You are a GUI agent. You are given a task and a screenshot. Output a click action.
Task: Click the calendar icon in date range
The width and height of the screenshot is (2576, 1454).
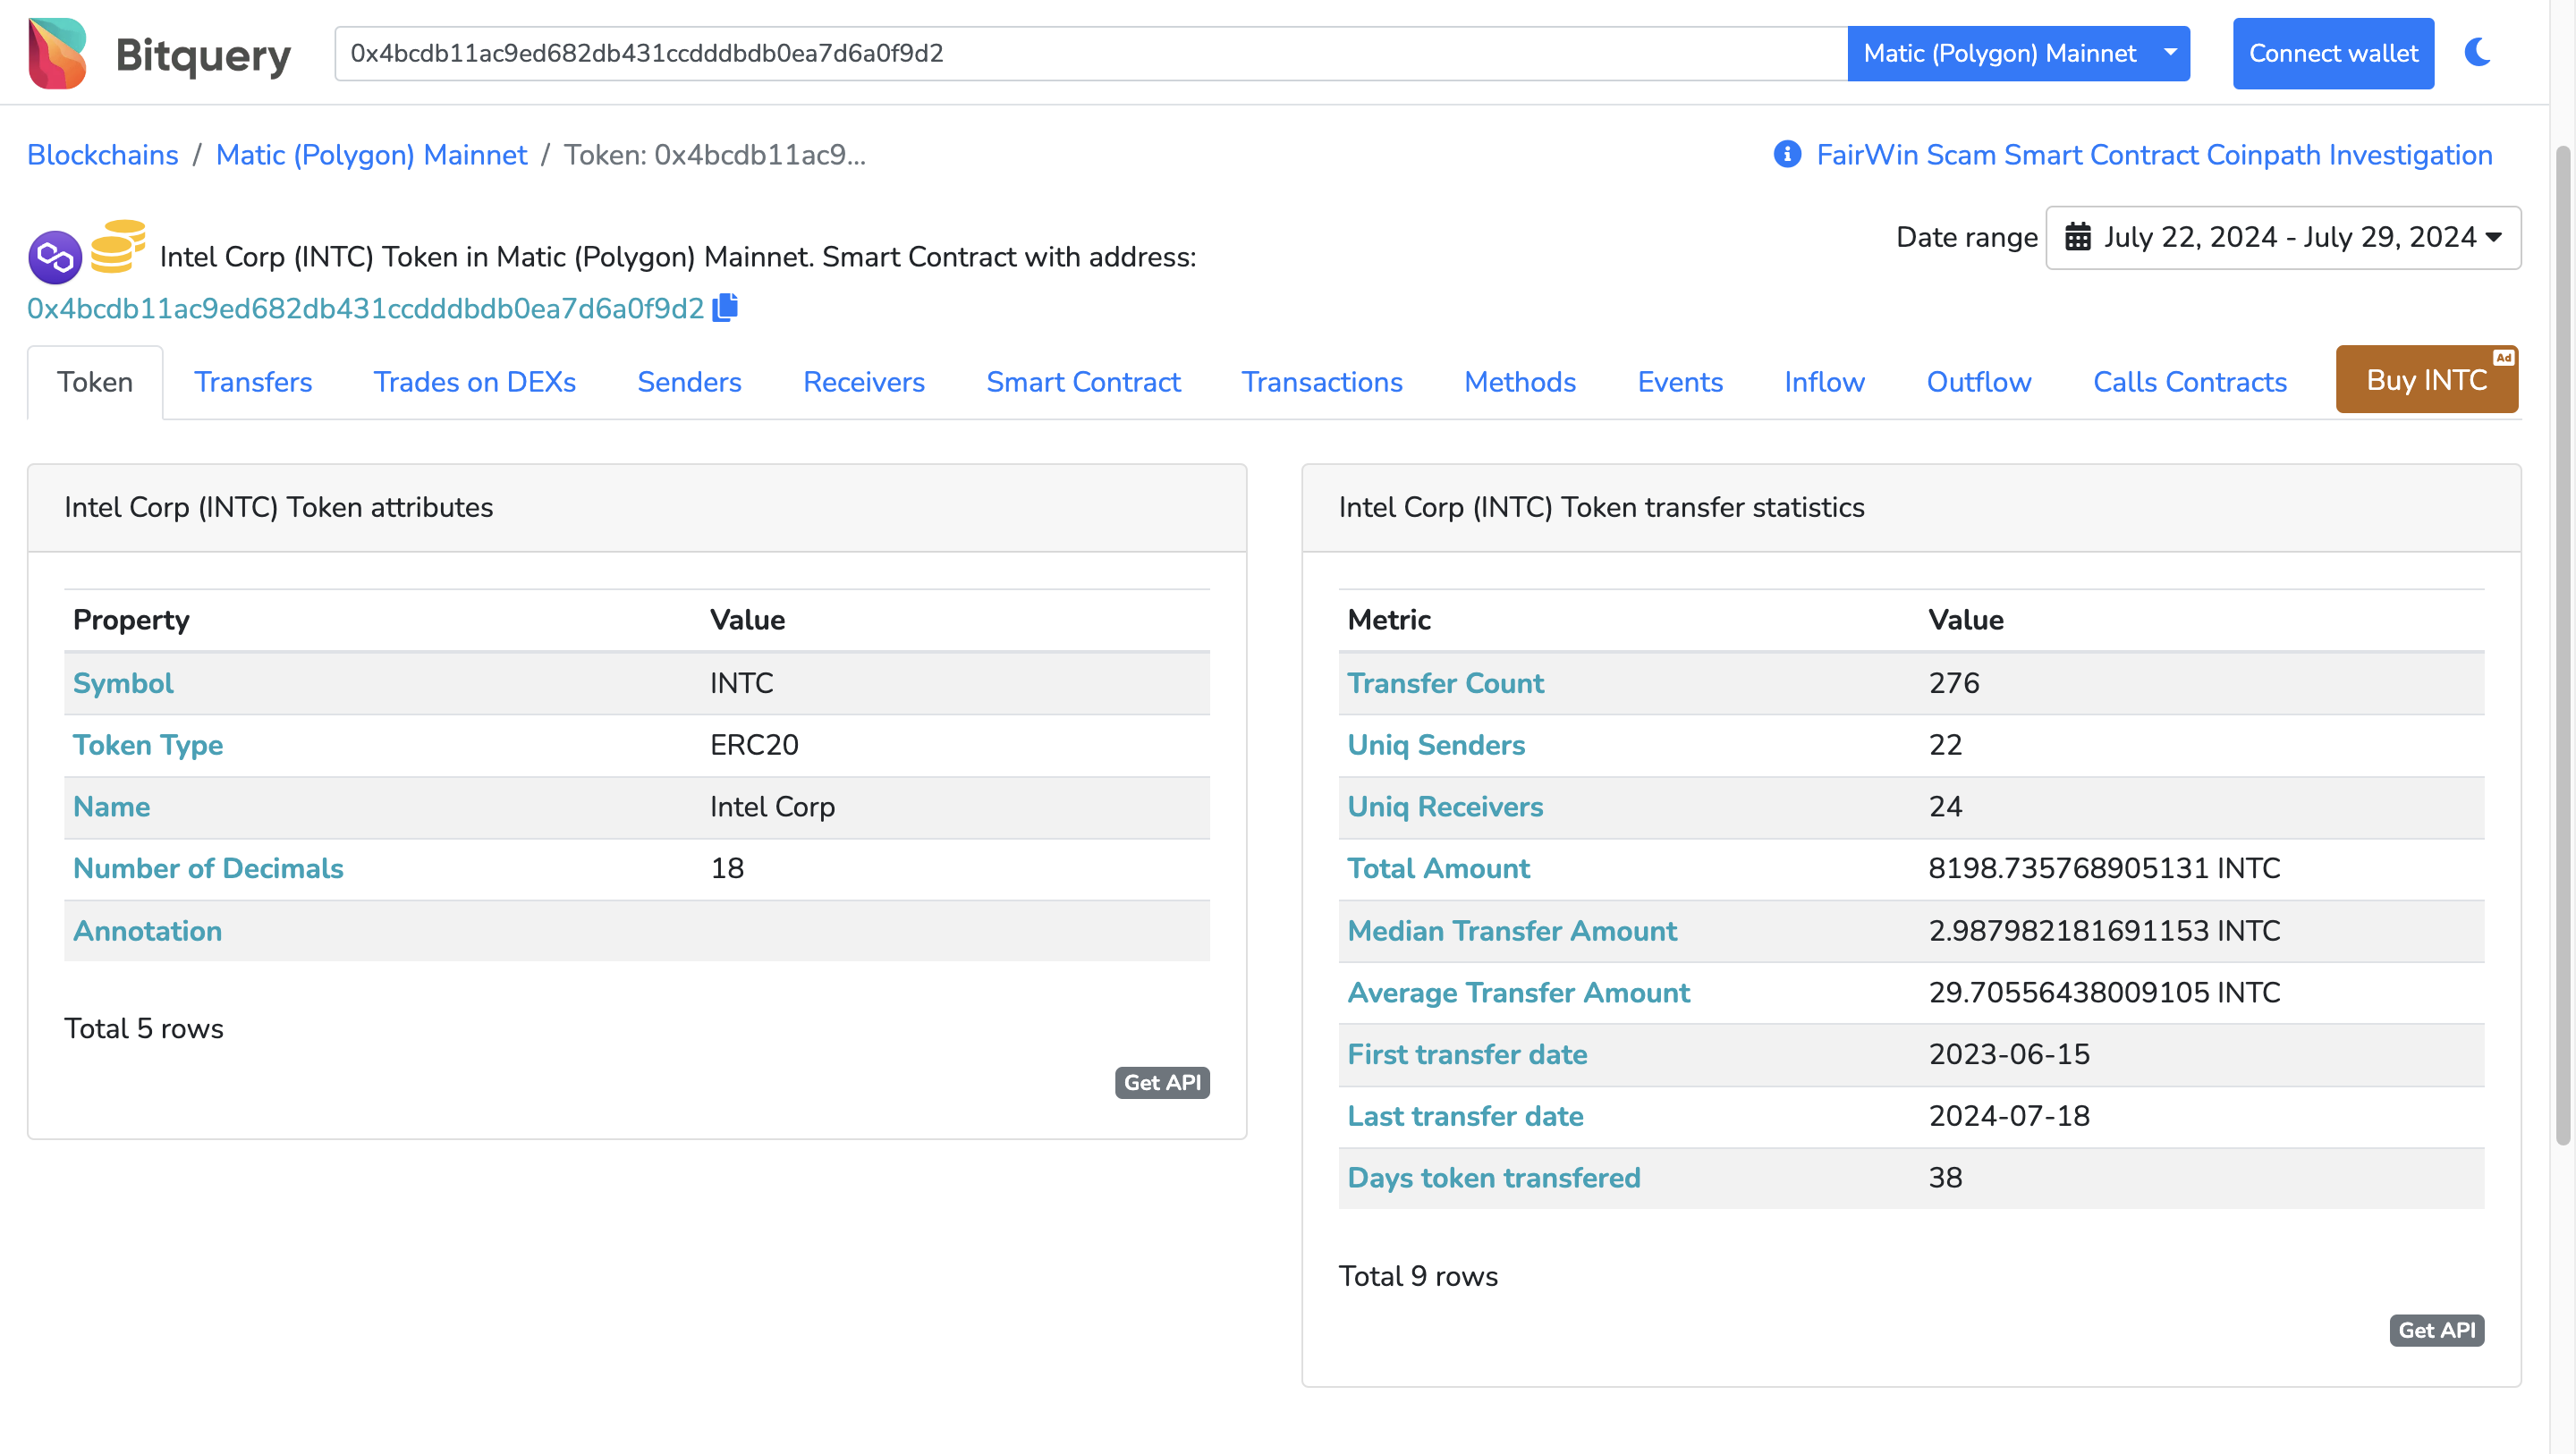[2077, 237]
